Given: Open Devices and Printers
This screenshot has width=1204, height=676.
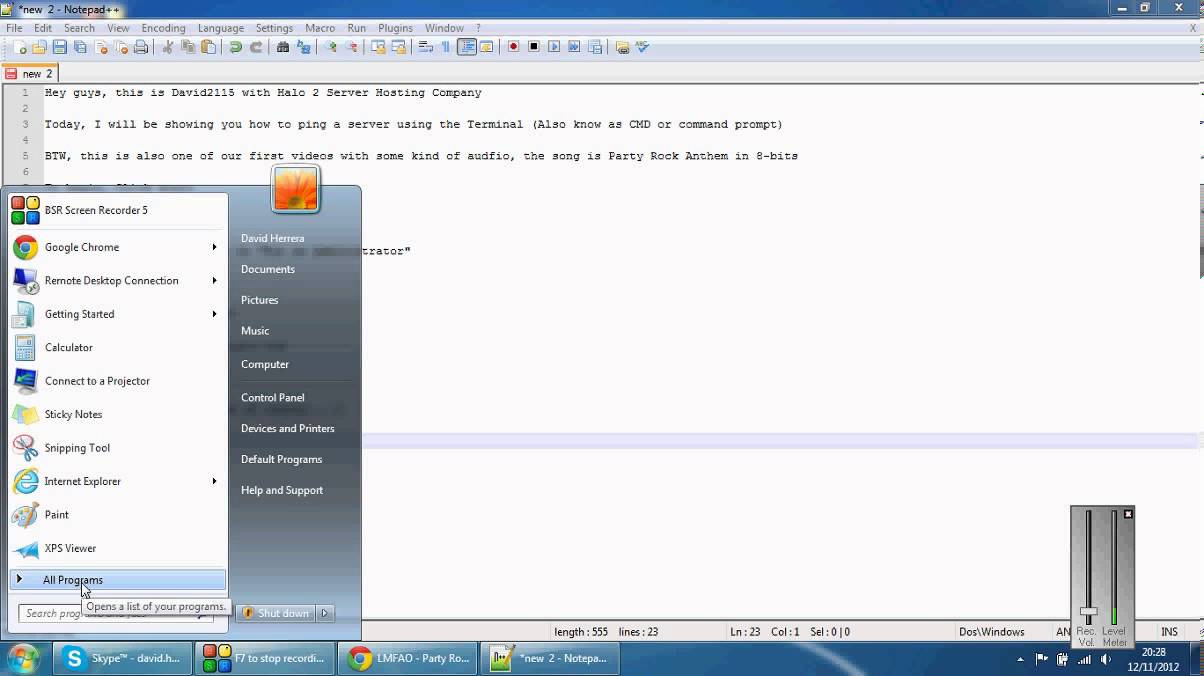Looking at the screenshot, I should coord(288,428).
